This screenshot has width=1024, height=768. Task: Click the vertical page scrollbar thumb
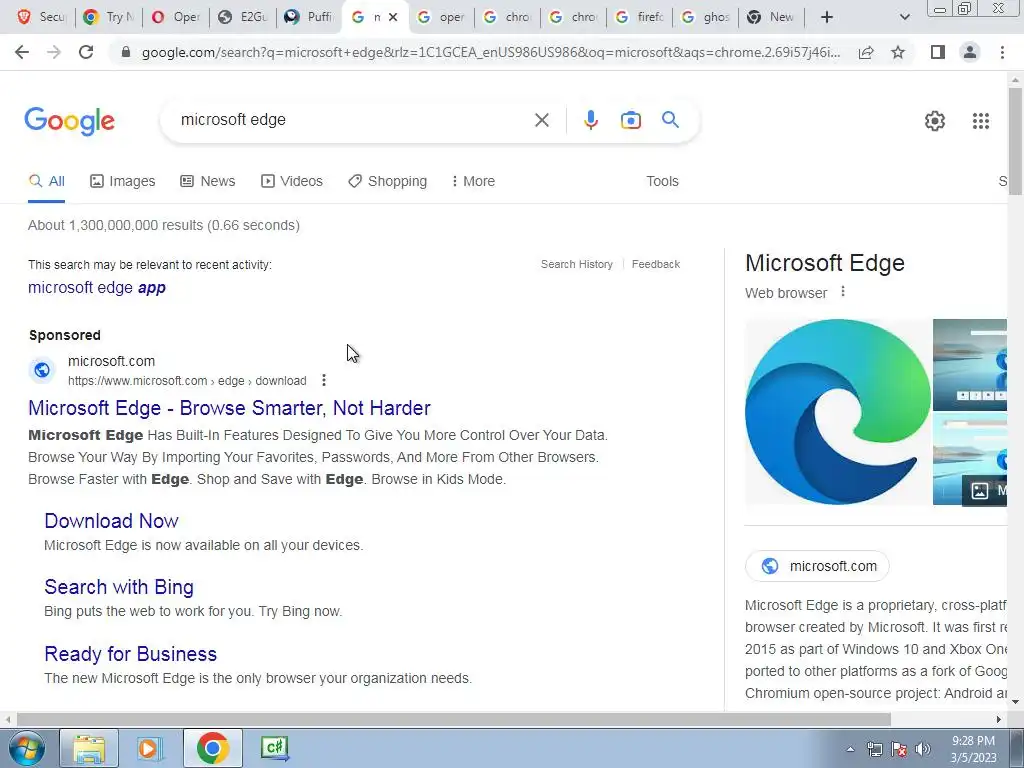(1015, 140)
